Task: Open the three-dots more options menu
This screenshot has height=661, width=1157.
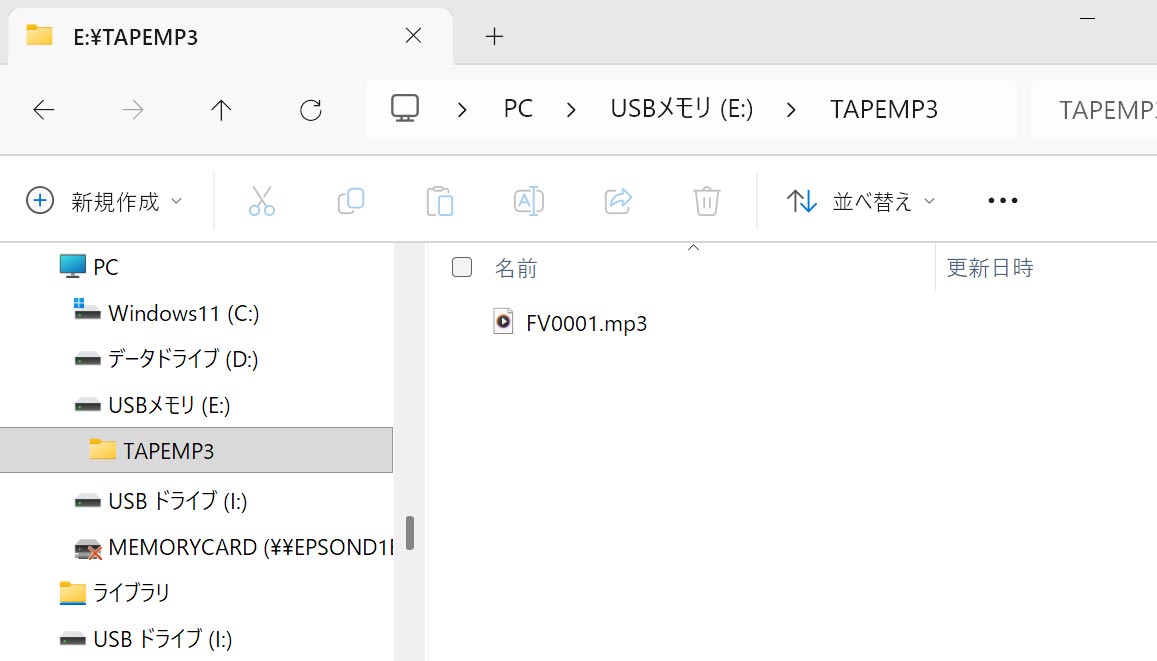Action: click(1002, 201)
